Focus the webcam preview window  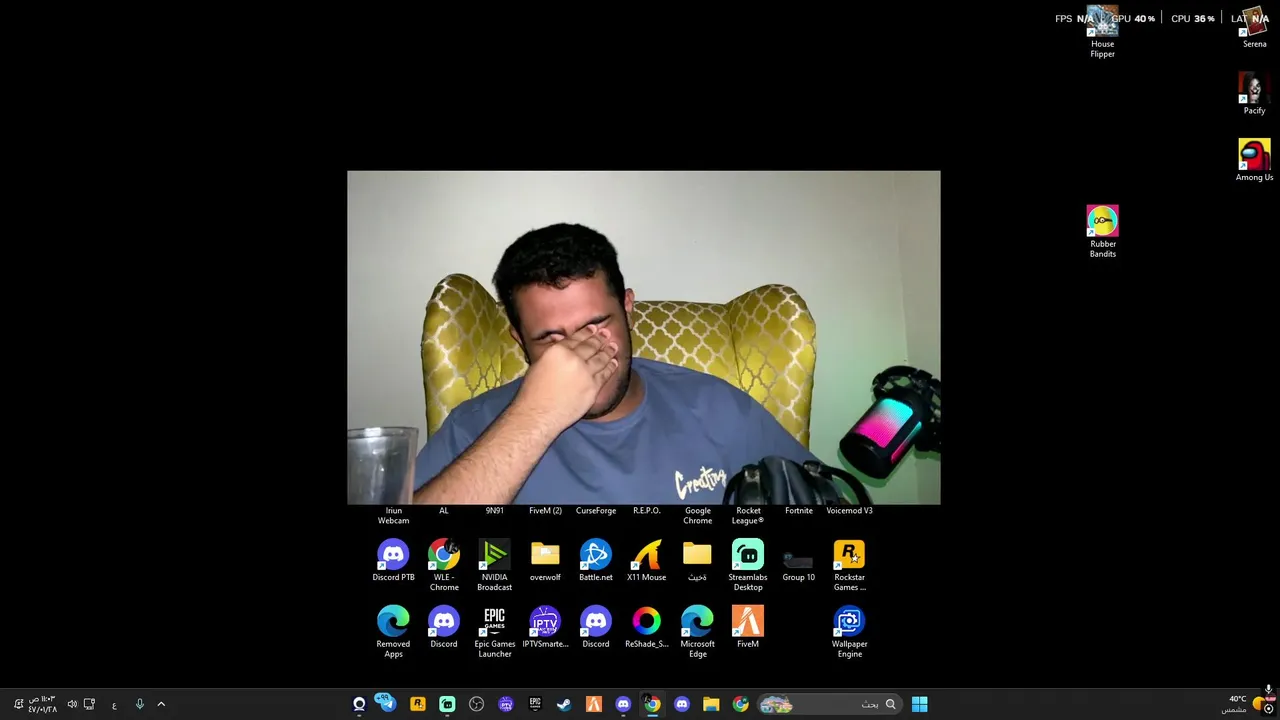pyautogui.click(x=644, y=337)
